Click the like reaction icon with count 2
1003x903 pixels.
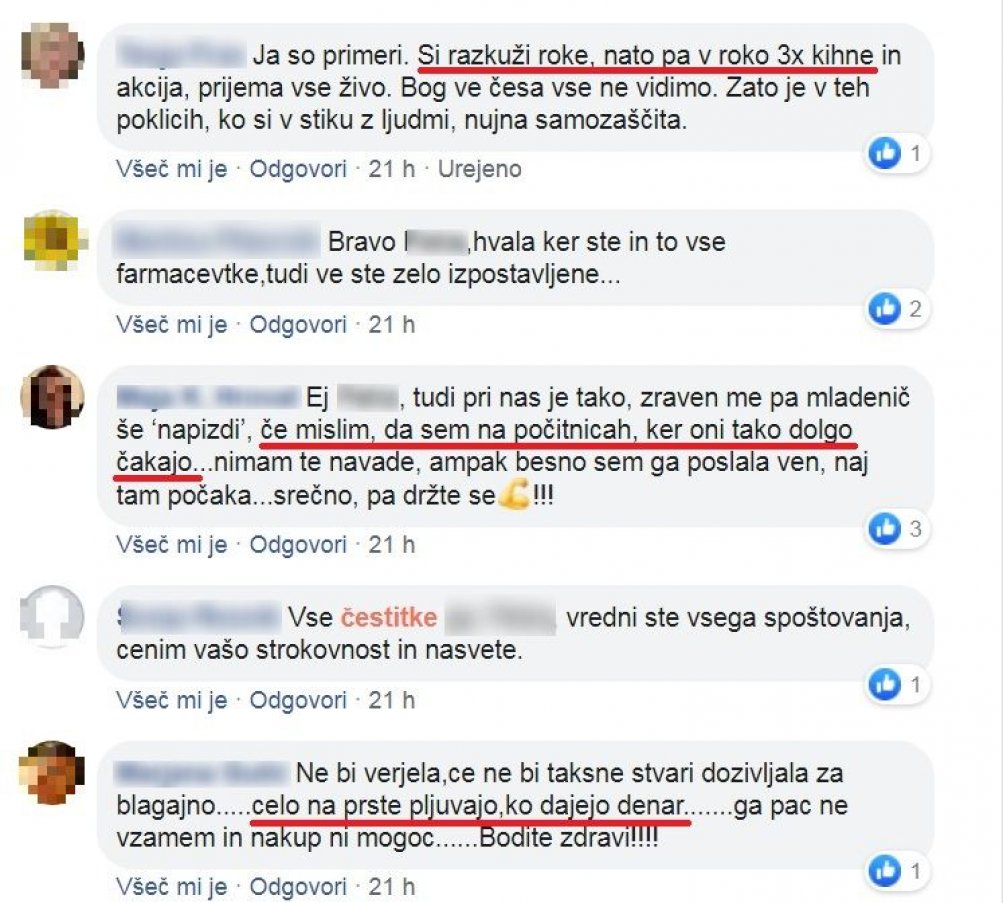click(x=885, y=309)
